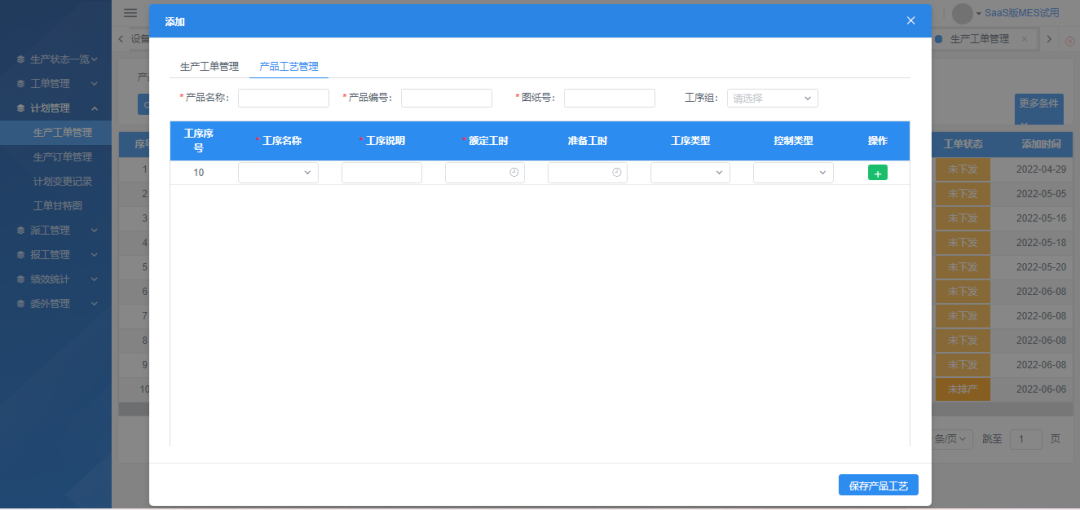The height and width of the screenshot is (510, 1080).
Task: Collapse the 计划管理 sidebar menu
Action: pyautogui.click(x=56, y=108)
